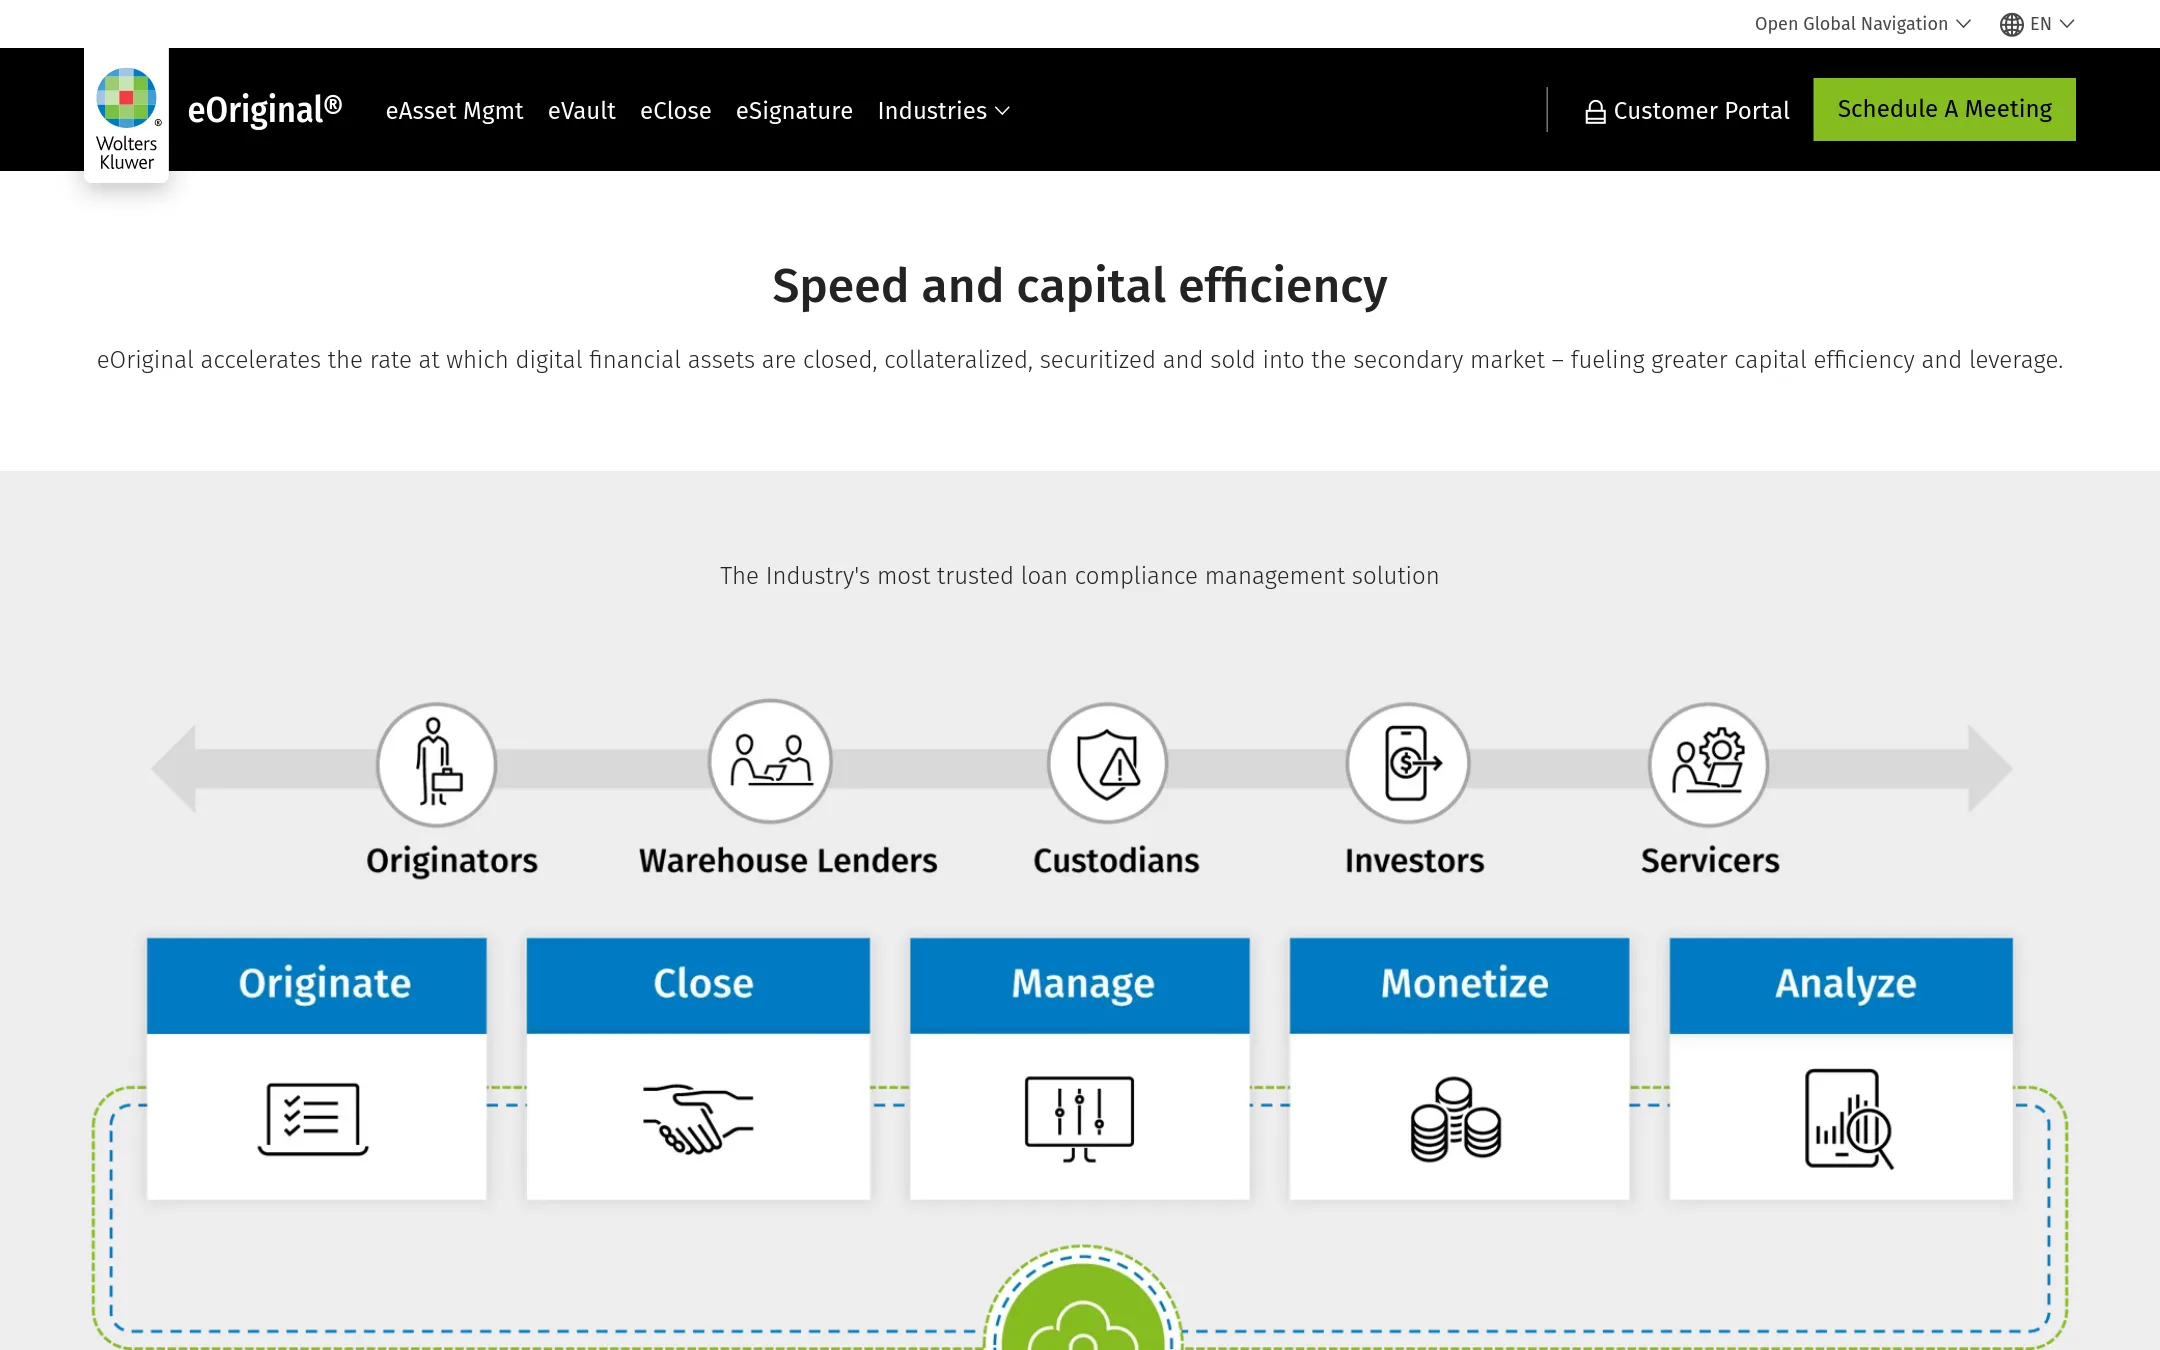The image size is (2160, 1350).
Task: Click the Close handshake icon
Action: tap(698, 1119)
